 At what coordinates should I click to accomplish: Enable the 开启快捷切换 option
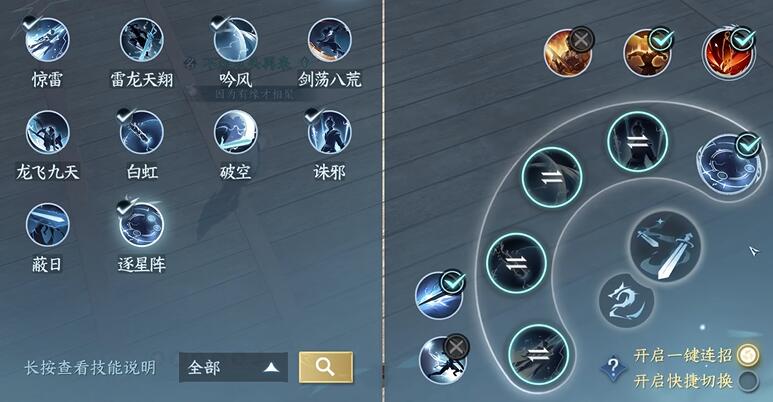[x=748, y=381]
